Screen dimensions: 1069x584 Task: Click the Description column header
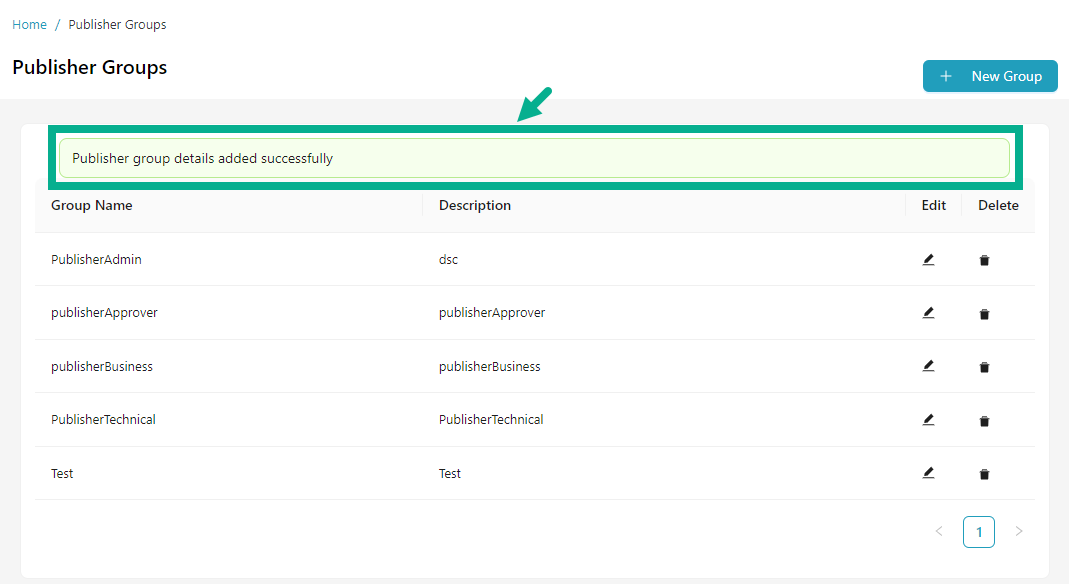(474, 205)
